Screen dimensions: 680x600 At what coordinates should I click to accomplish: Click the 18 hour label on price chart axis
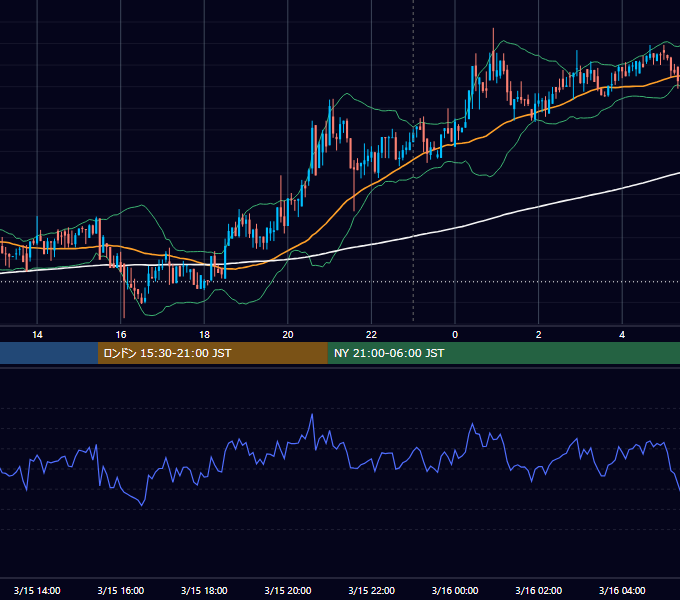coord(204,335)
